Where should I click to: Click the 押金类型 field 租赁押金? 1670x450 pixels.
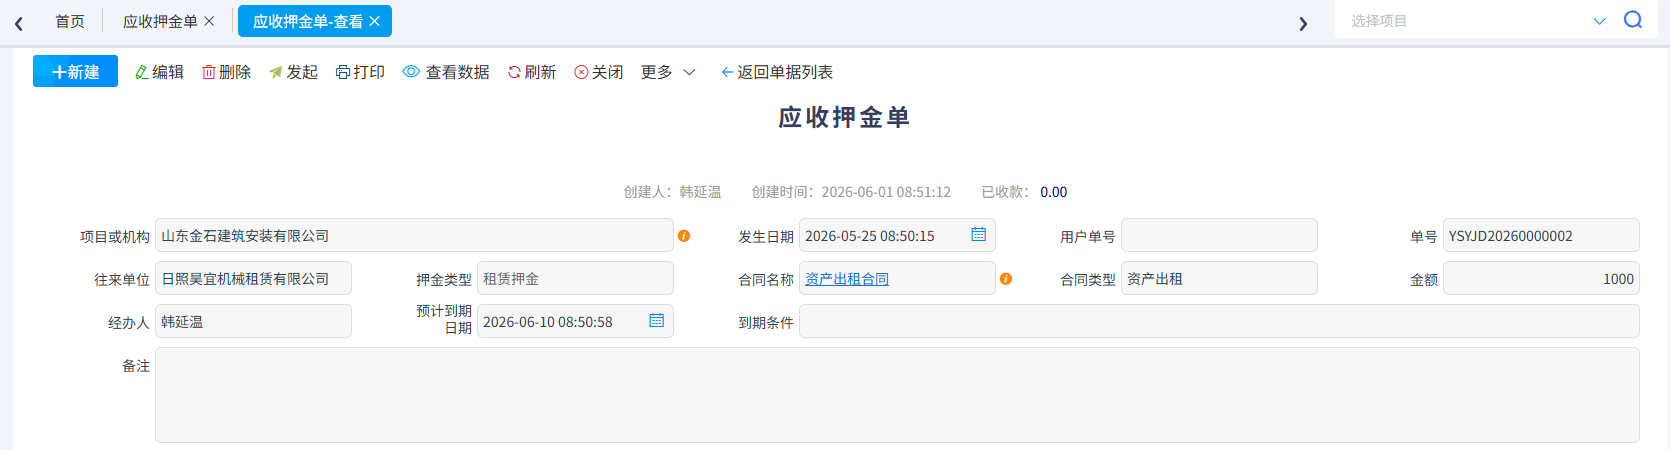575,279
